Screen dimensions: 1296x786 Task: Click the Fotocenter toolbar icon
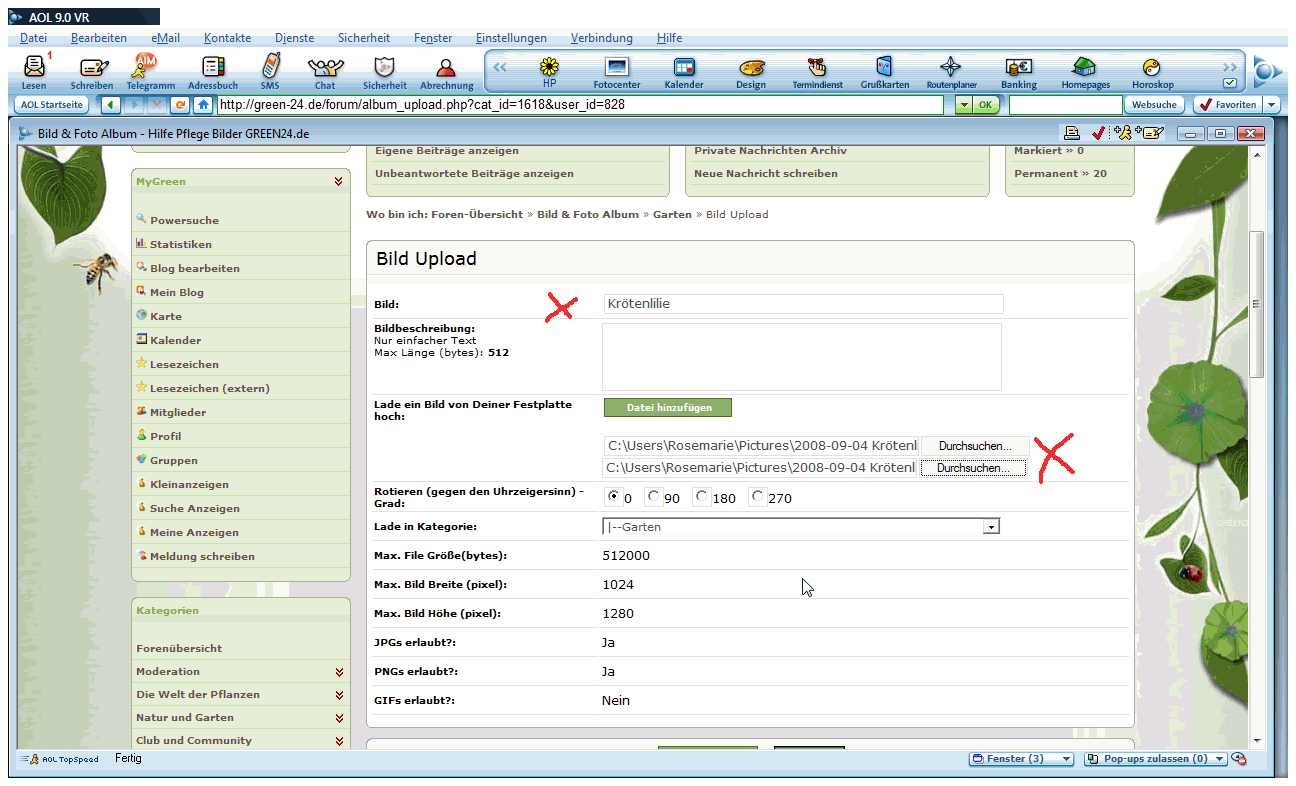(x=617, y=69)
